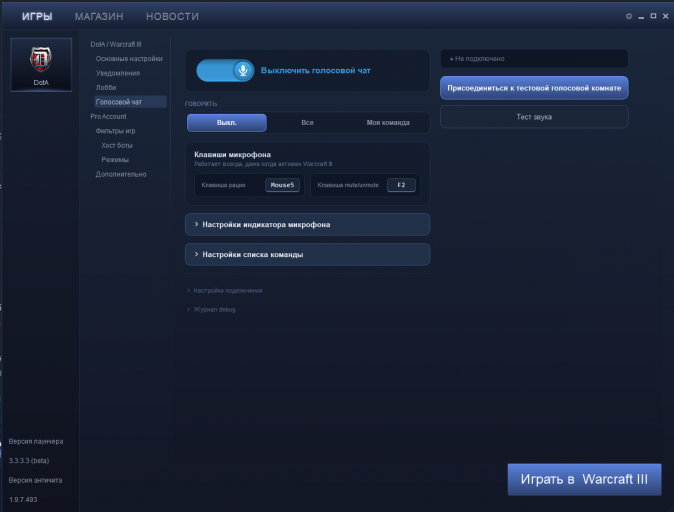
Task: Maximize the launcher window
Action: point(653,16)
